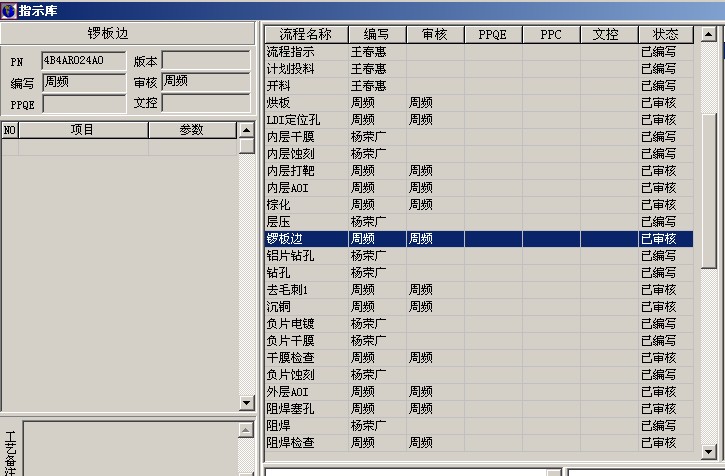
Task: Click parameter list scroll down arrow
Action: [246, 403]
